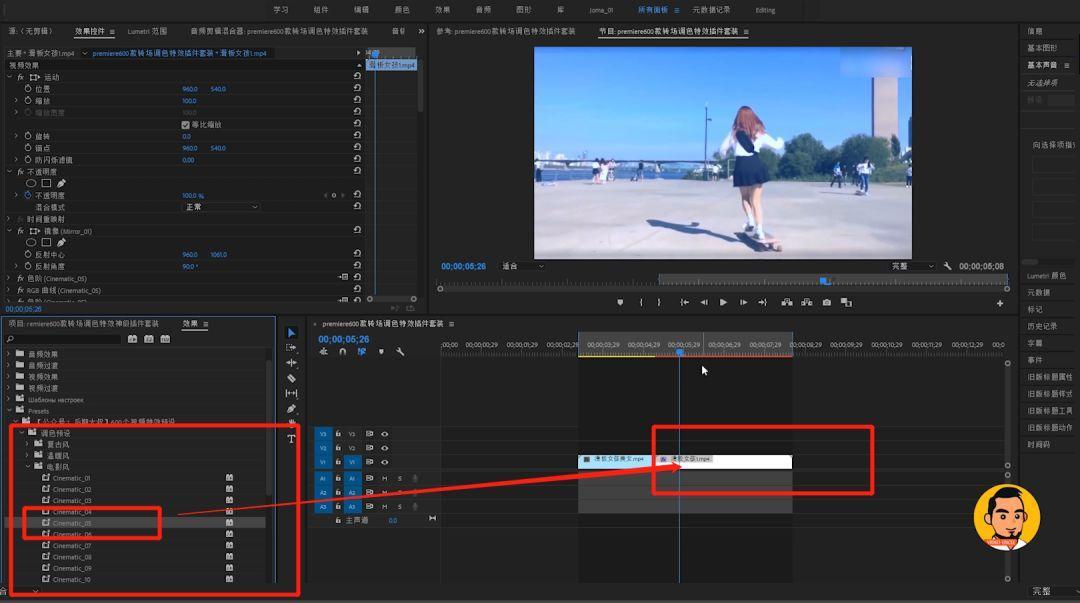This screenshot has width=1080, height=603.
Task: Select the Razor tool in toolbar
Action: [291, 378]
